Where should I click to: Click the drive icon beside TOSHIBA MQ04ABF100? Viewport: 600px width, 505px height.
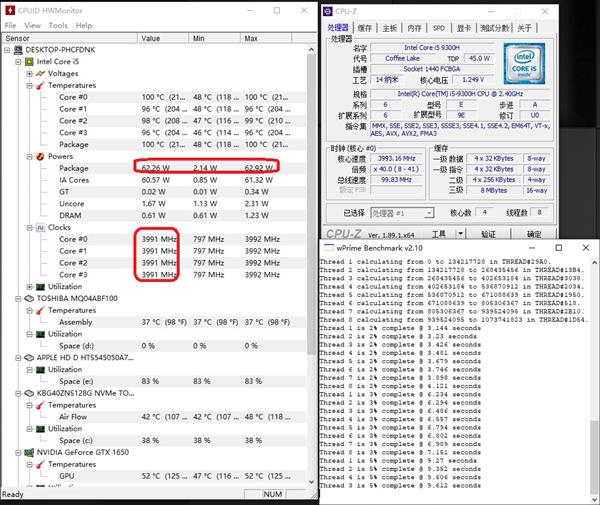pos(29,298)
